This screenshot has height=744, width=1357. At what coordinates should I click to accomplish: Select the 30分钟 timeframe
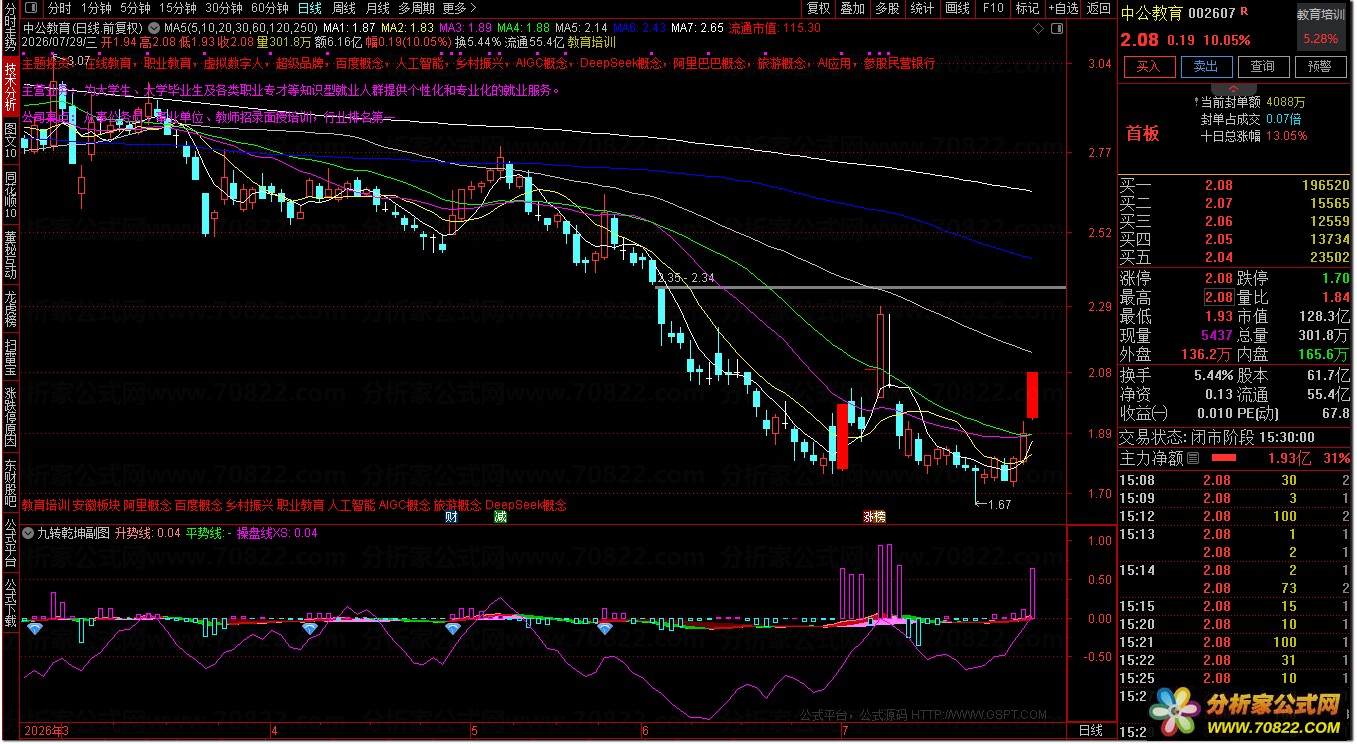tap(223, 8)
